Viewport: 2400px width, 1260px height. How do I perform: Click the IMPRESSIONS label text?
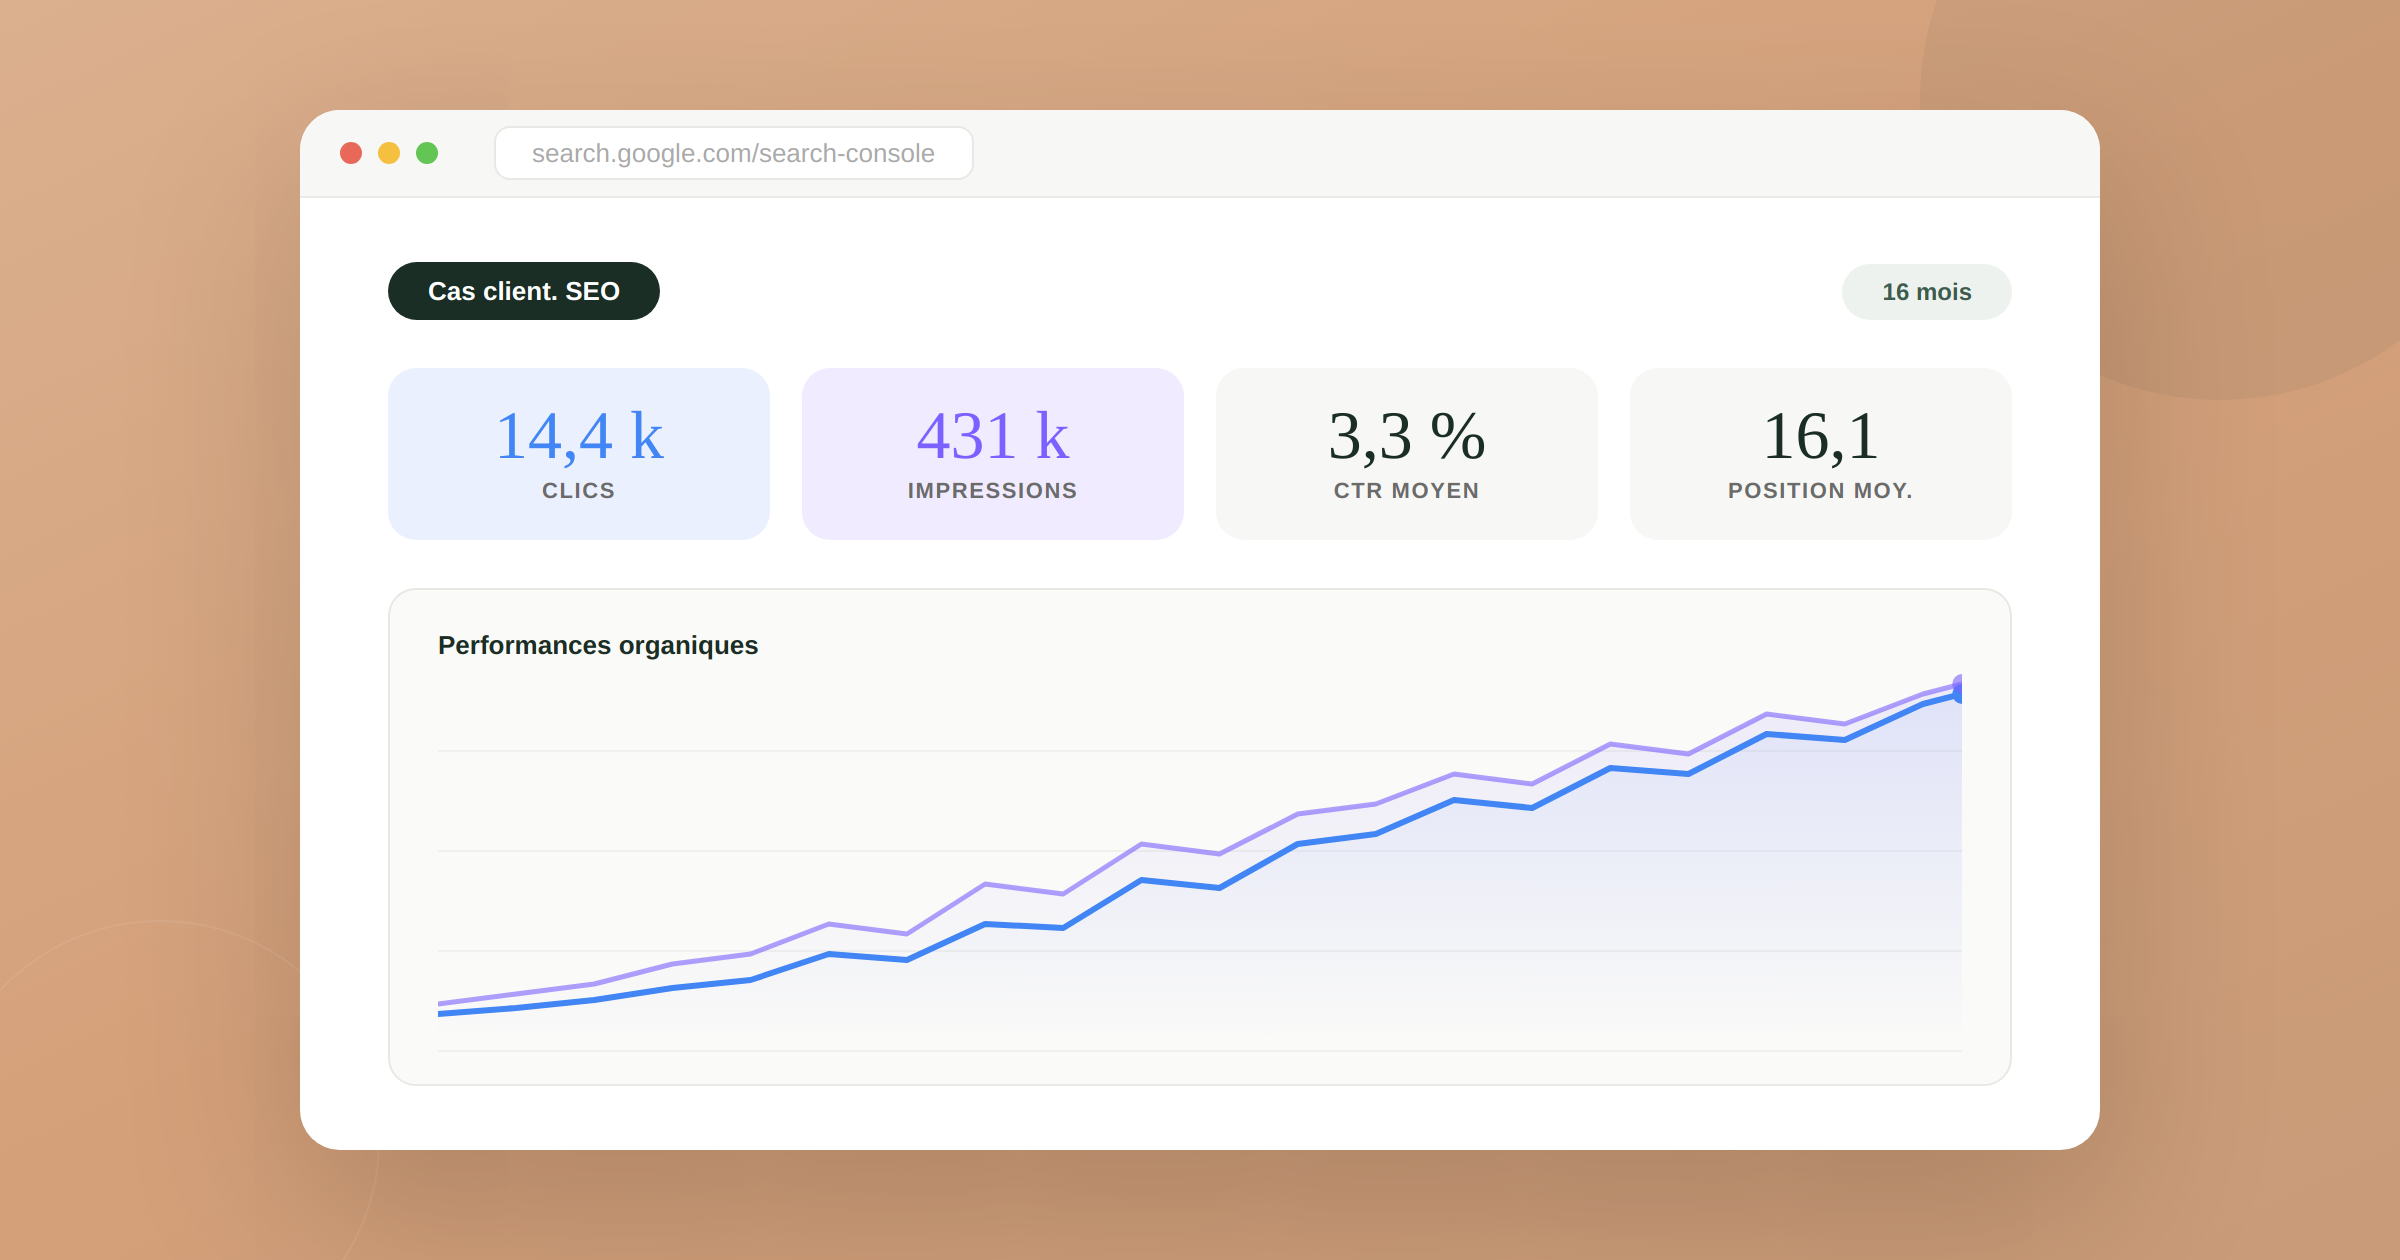click(992, 491)
